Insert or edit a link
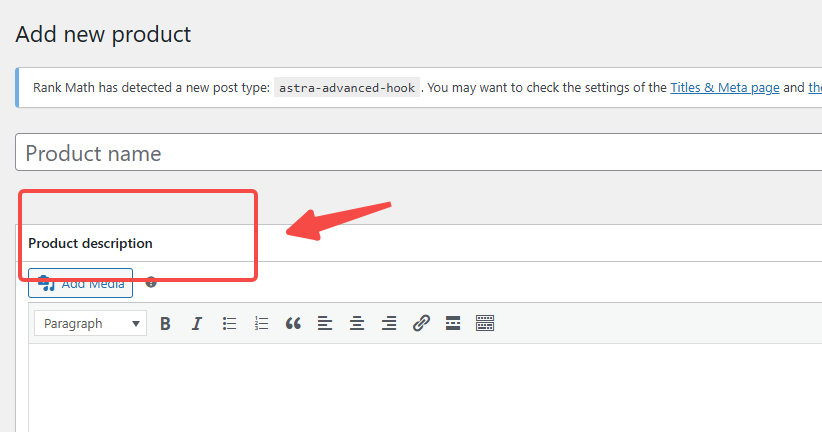This screenshot has height=432, width=822. pyautogui.click(x=421, y=323)
